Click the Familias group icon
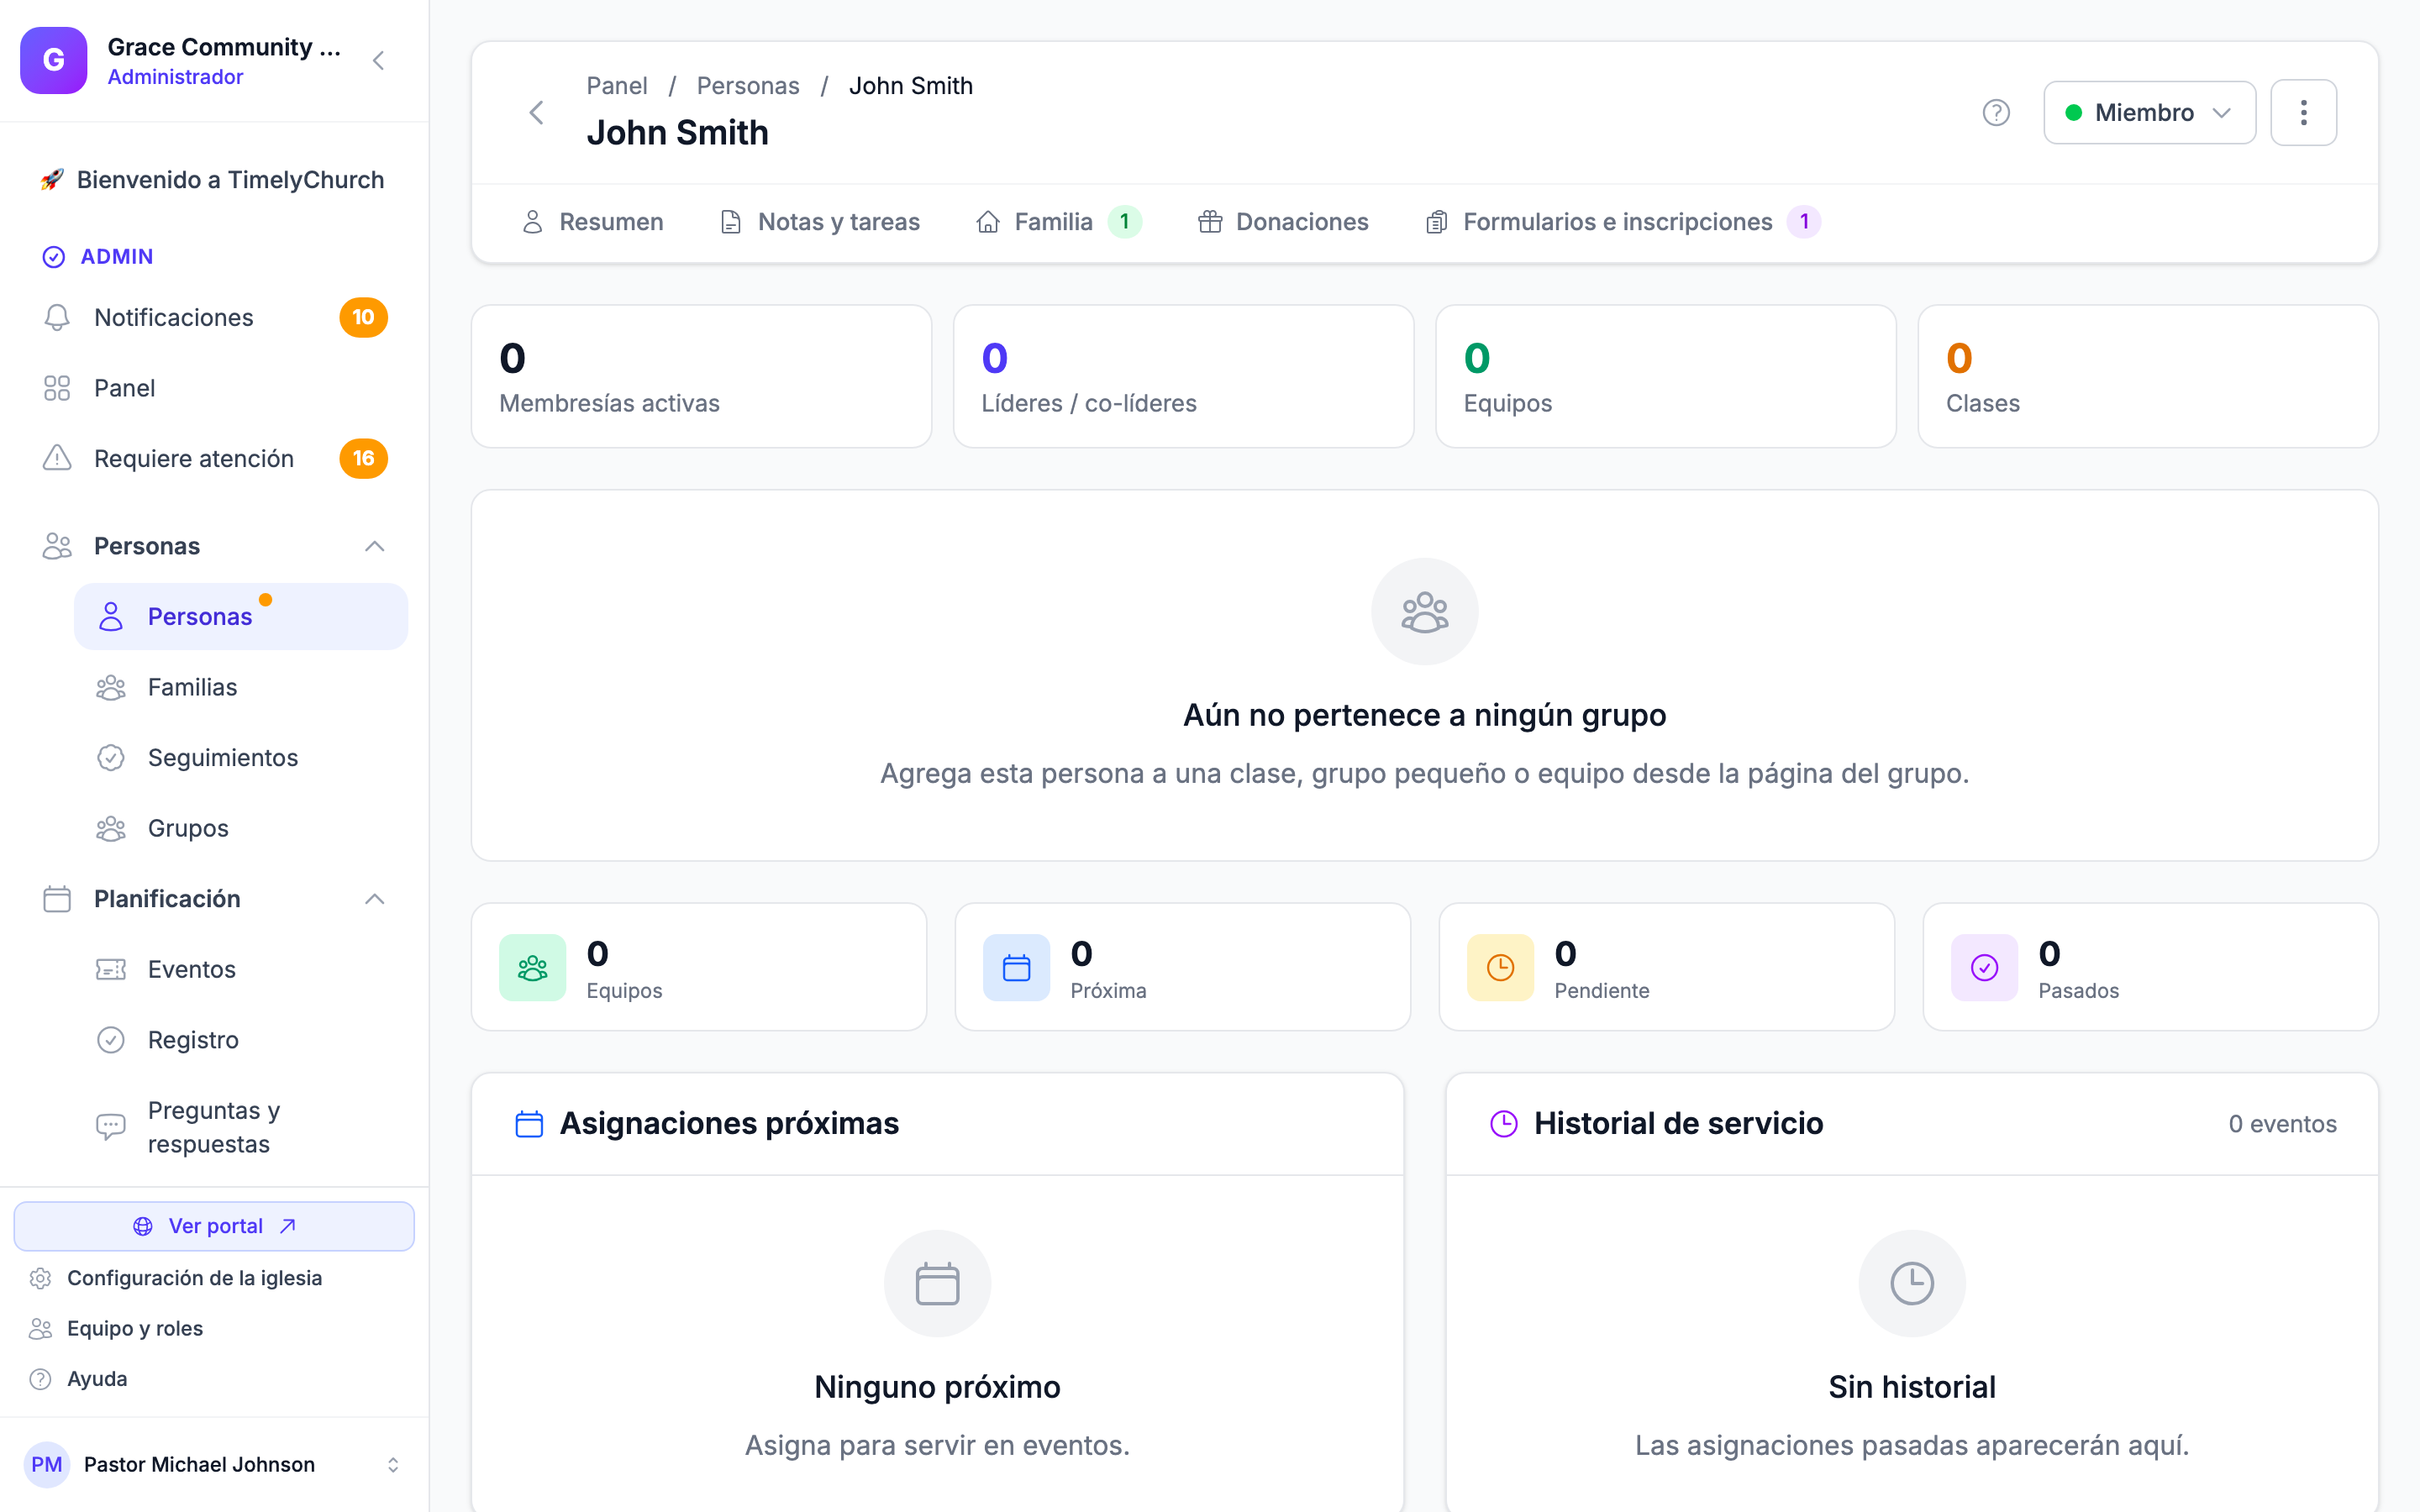The width and height of the screenshot is (2420, 1512). click(x=111, y=687)
